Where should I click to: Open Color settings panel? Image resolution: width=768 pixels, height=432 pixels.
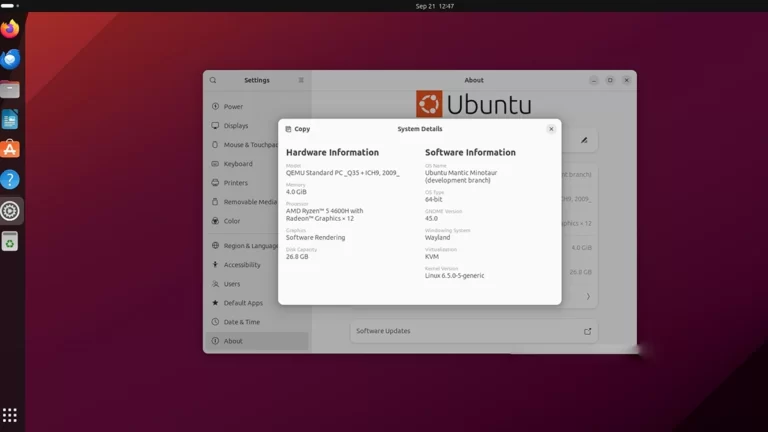(x=257, y=221)
